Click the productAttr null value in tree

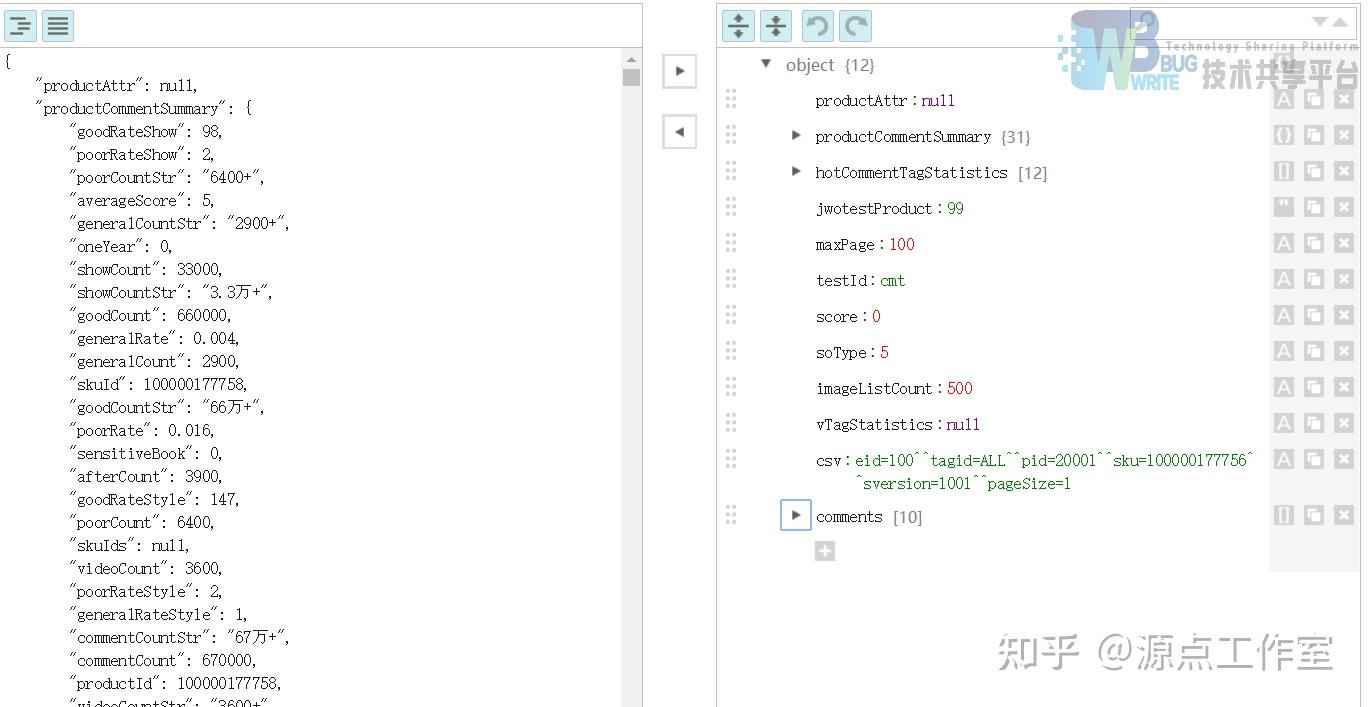pyautogui.click(x=938, y=100)
